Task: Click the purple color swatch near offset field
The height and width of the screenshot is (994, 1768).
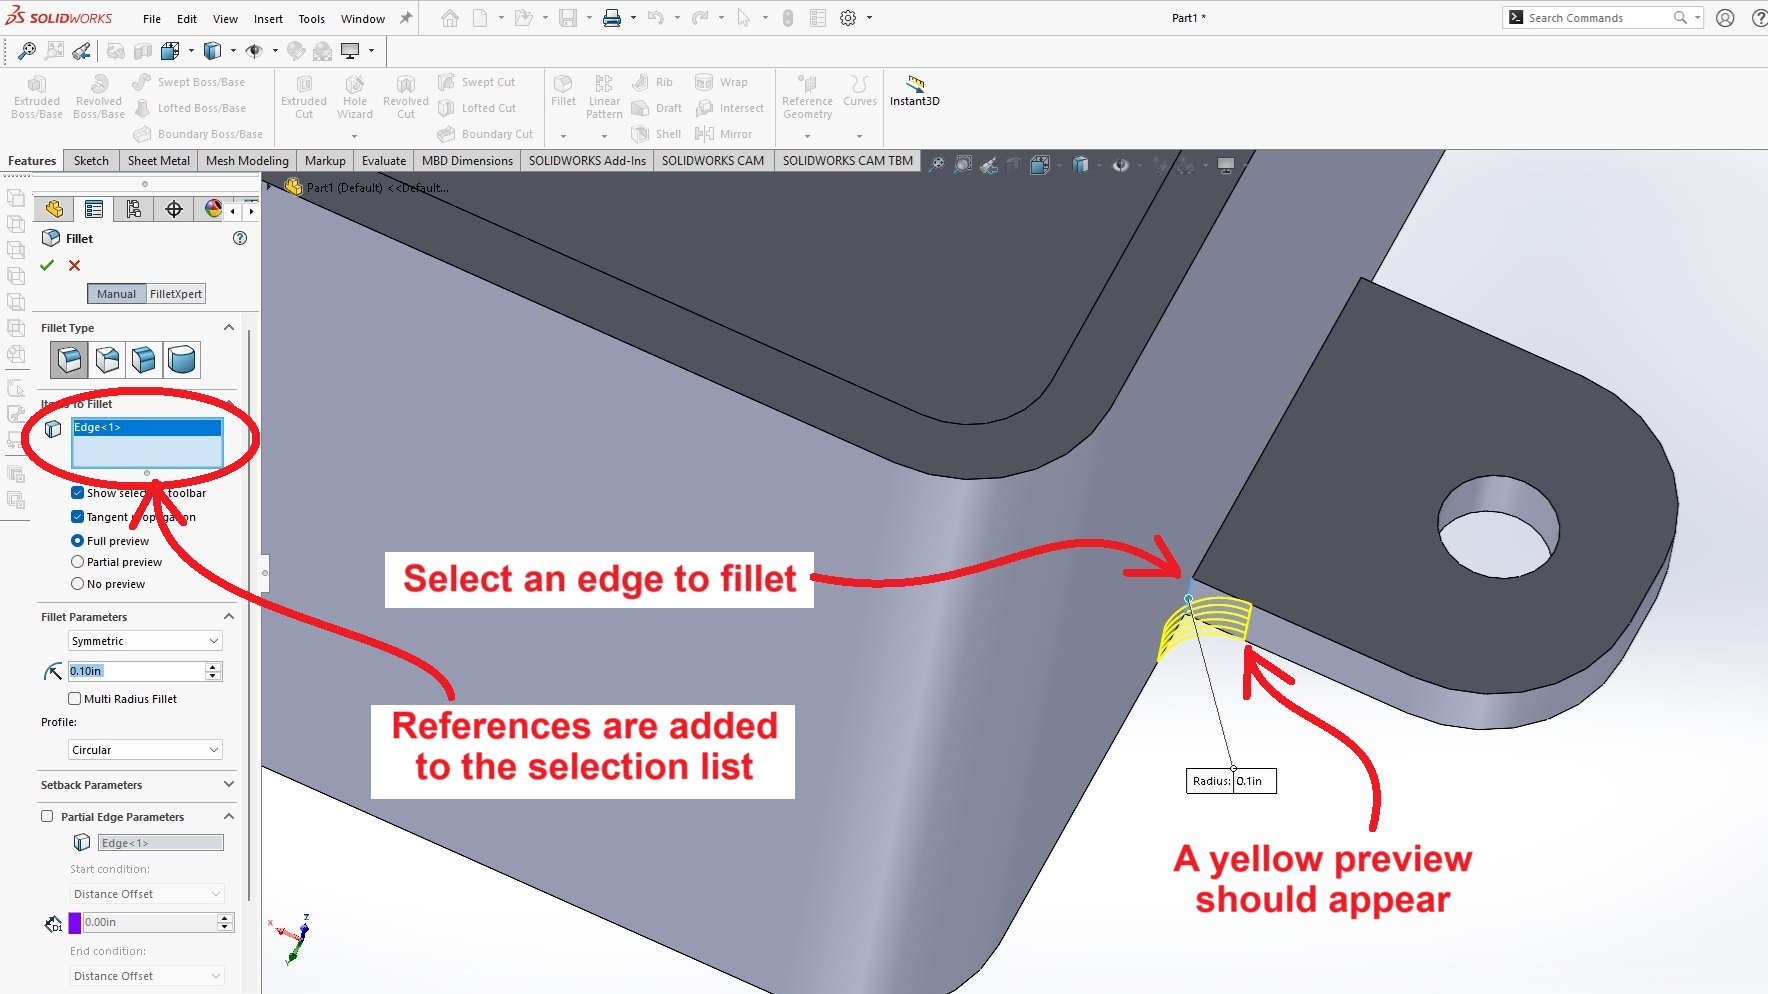Action: pos(75,923)
